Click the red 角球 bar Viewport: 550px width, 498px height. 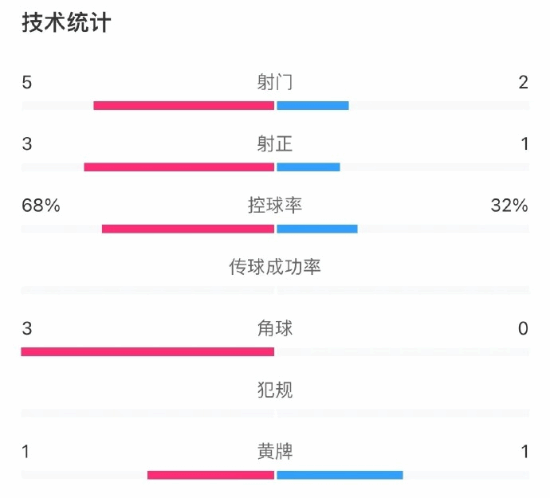pos(148,352)
